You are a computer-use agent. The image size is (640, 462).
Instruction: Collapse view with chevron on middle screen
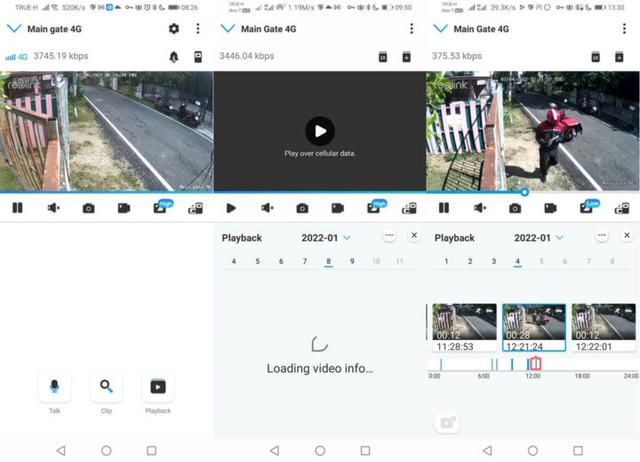coord(227,29)
